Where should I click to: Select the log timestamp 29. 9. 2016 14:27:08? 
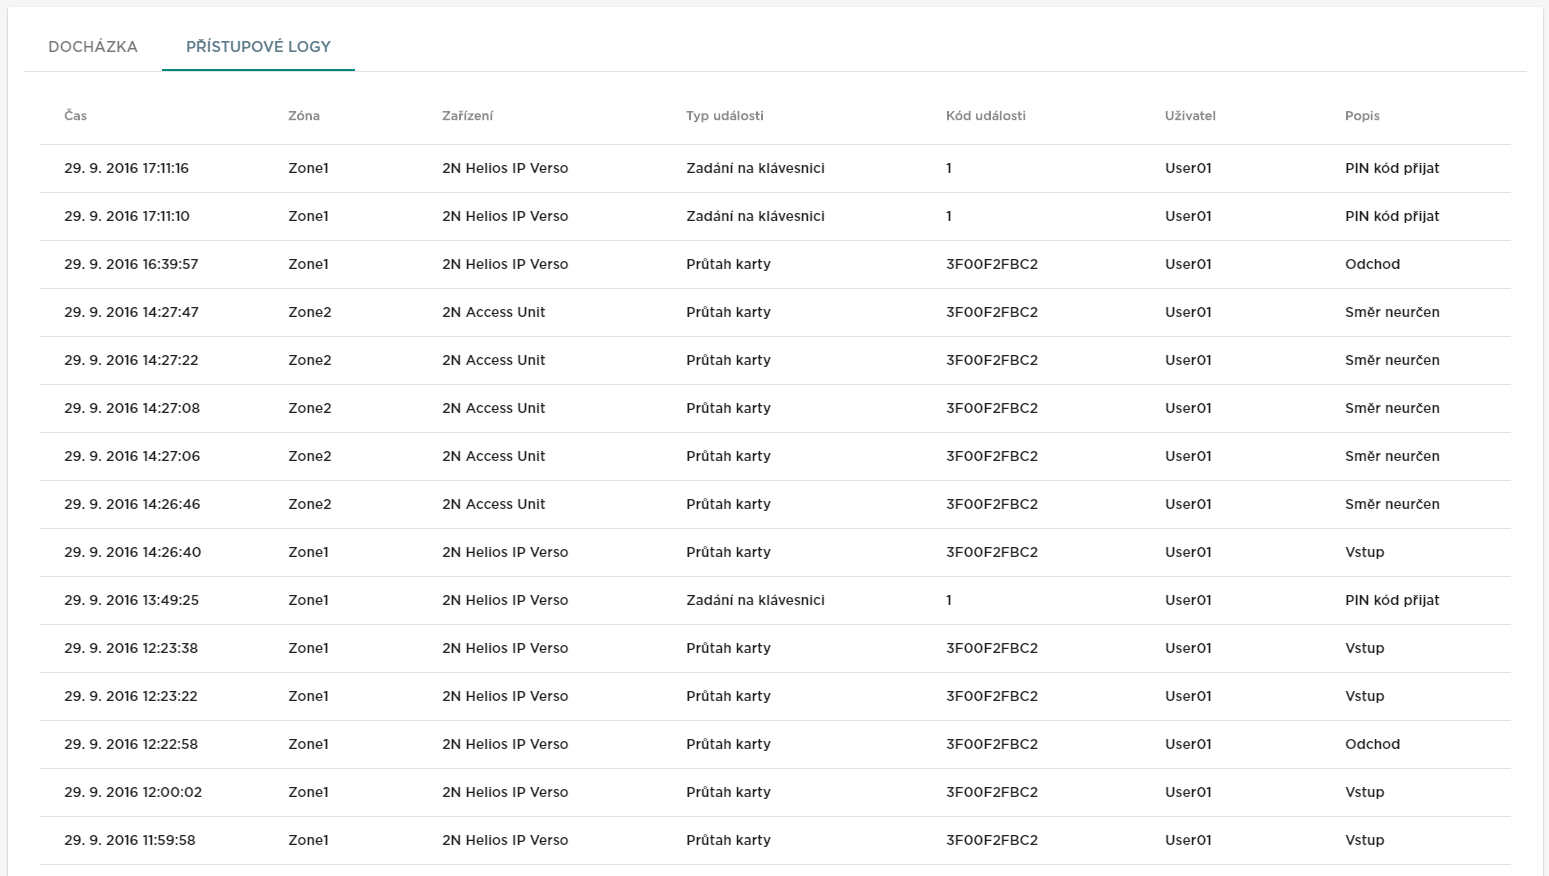[x=132, y=408]
